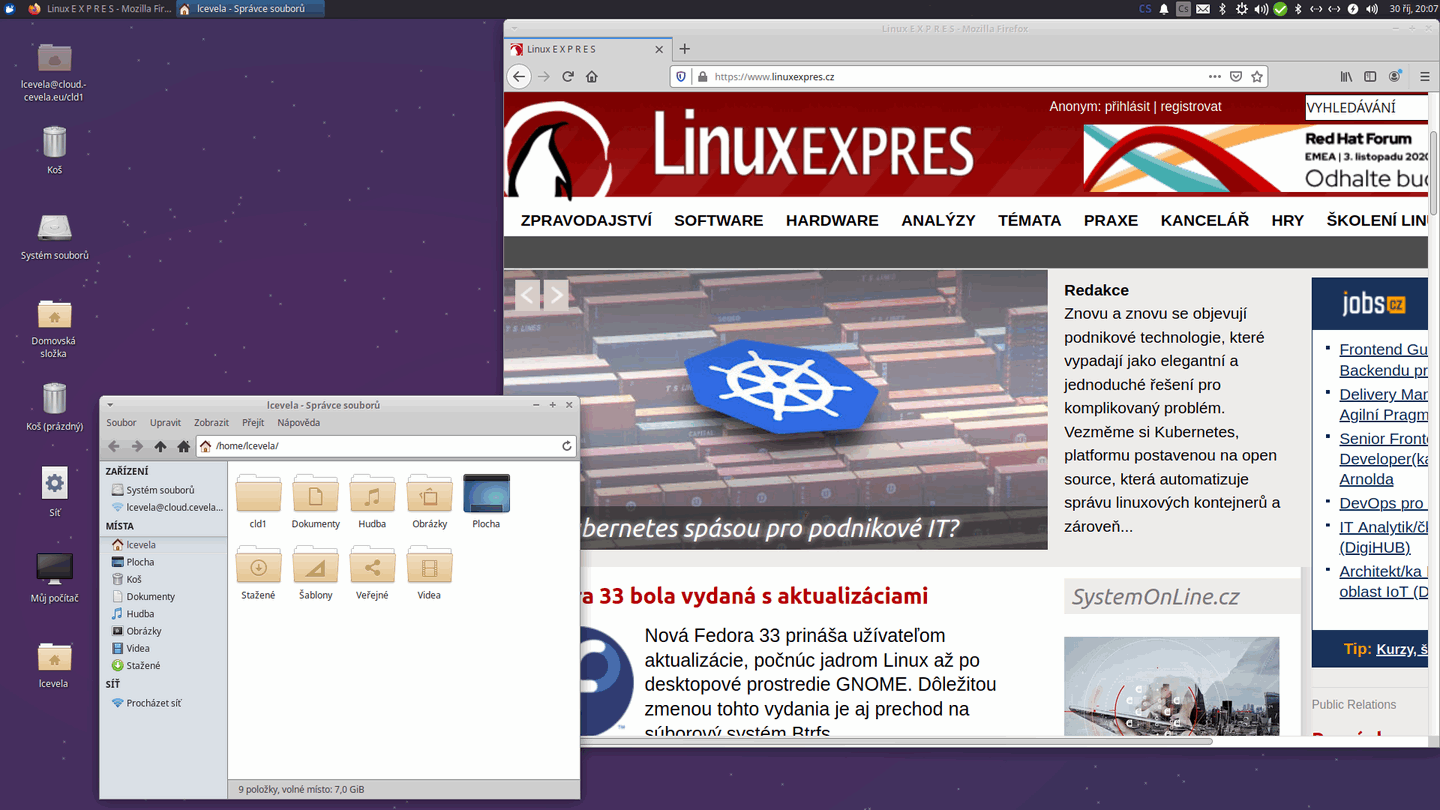Click the přihlásit login link
This screenshot has height=810, width=1440.
(1127, 106)
